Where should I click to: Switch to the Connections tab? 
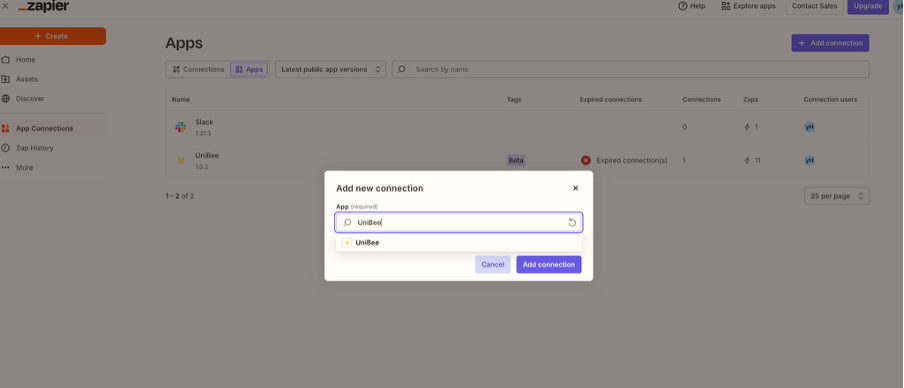(198, 69)
